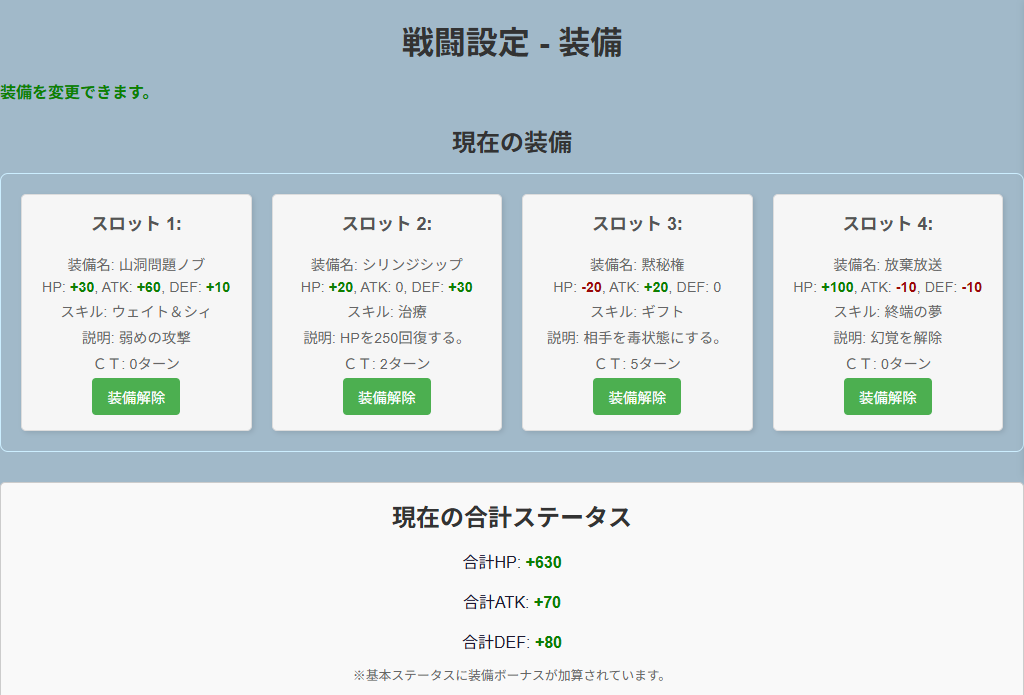
Task: Click the 戦闘設定 - 装備 page title
Action: click(512, 44)
